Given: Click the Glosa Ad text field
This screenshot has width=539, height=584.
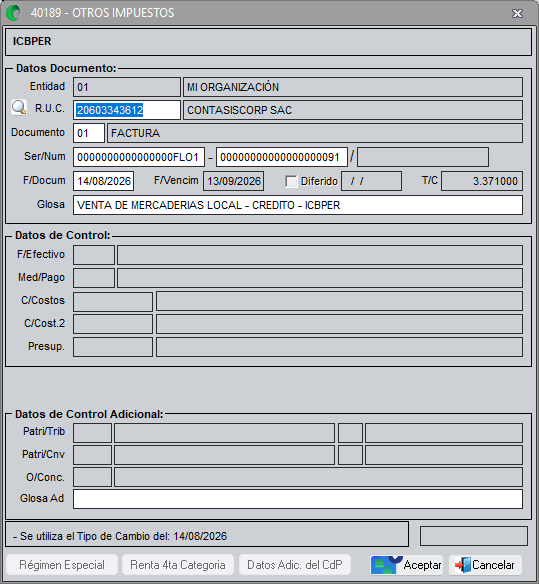Looking at the screenshot, I should 298,499.
